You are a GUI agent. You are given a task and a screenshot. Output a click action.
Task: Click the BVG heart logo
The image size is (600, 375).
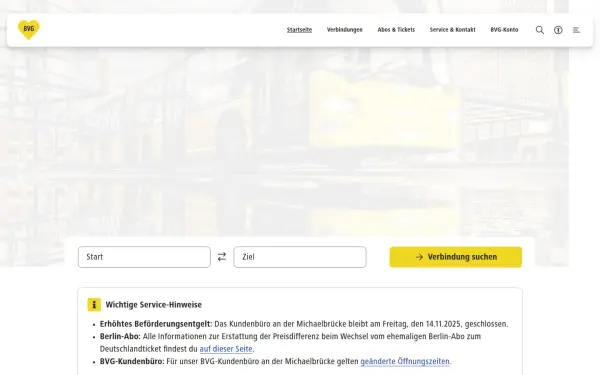[x=29, y=29]
